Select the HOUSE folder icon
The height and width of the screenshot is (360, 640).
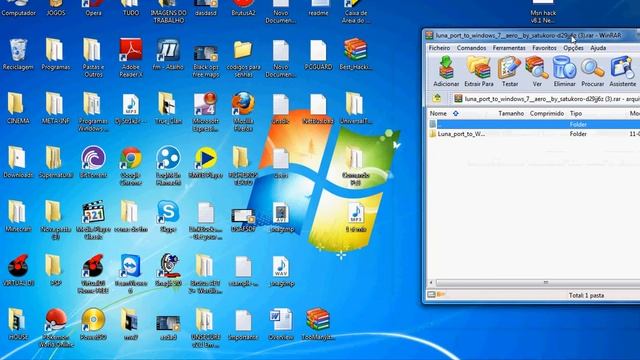[18, 325]
